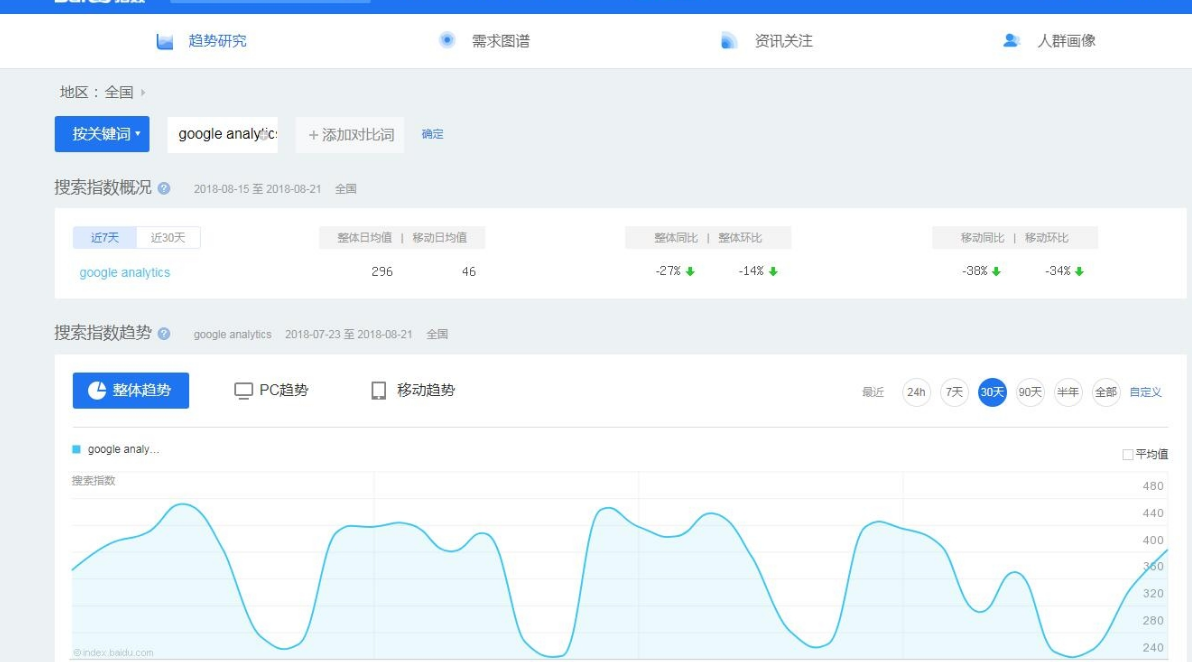Viewport: 1192px width, 662px height.
Task: Enable the 平均值 checkbox
Action: coord(1128,454)
